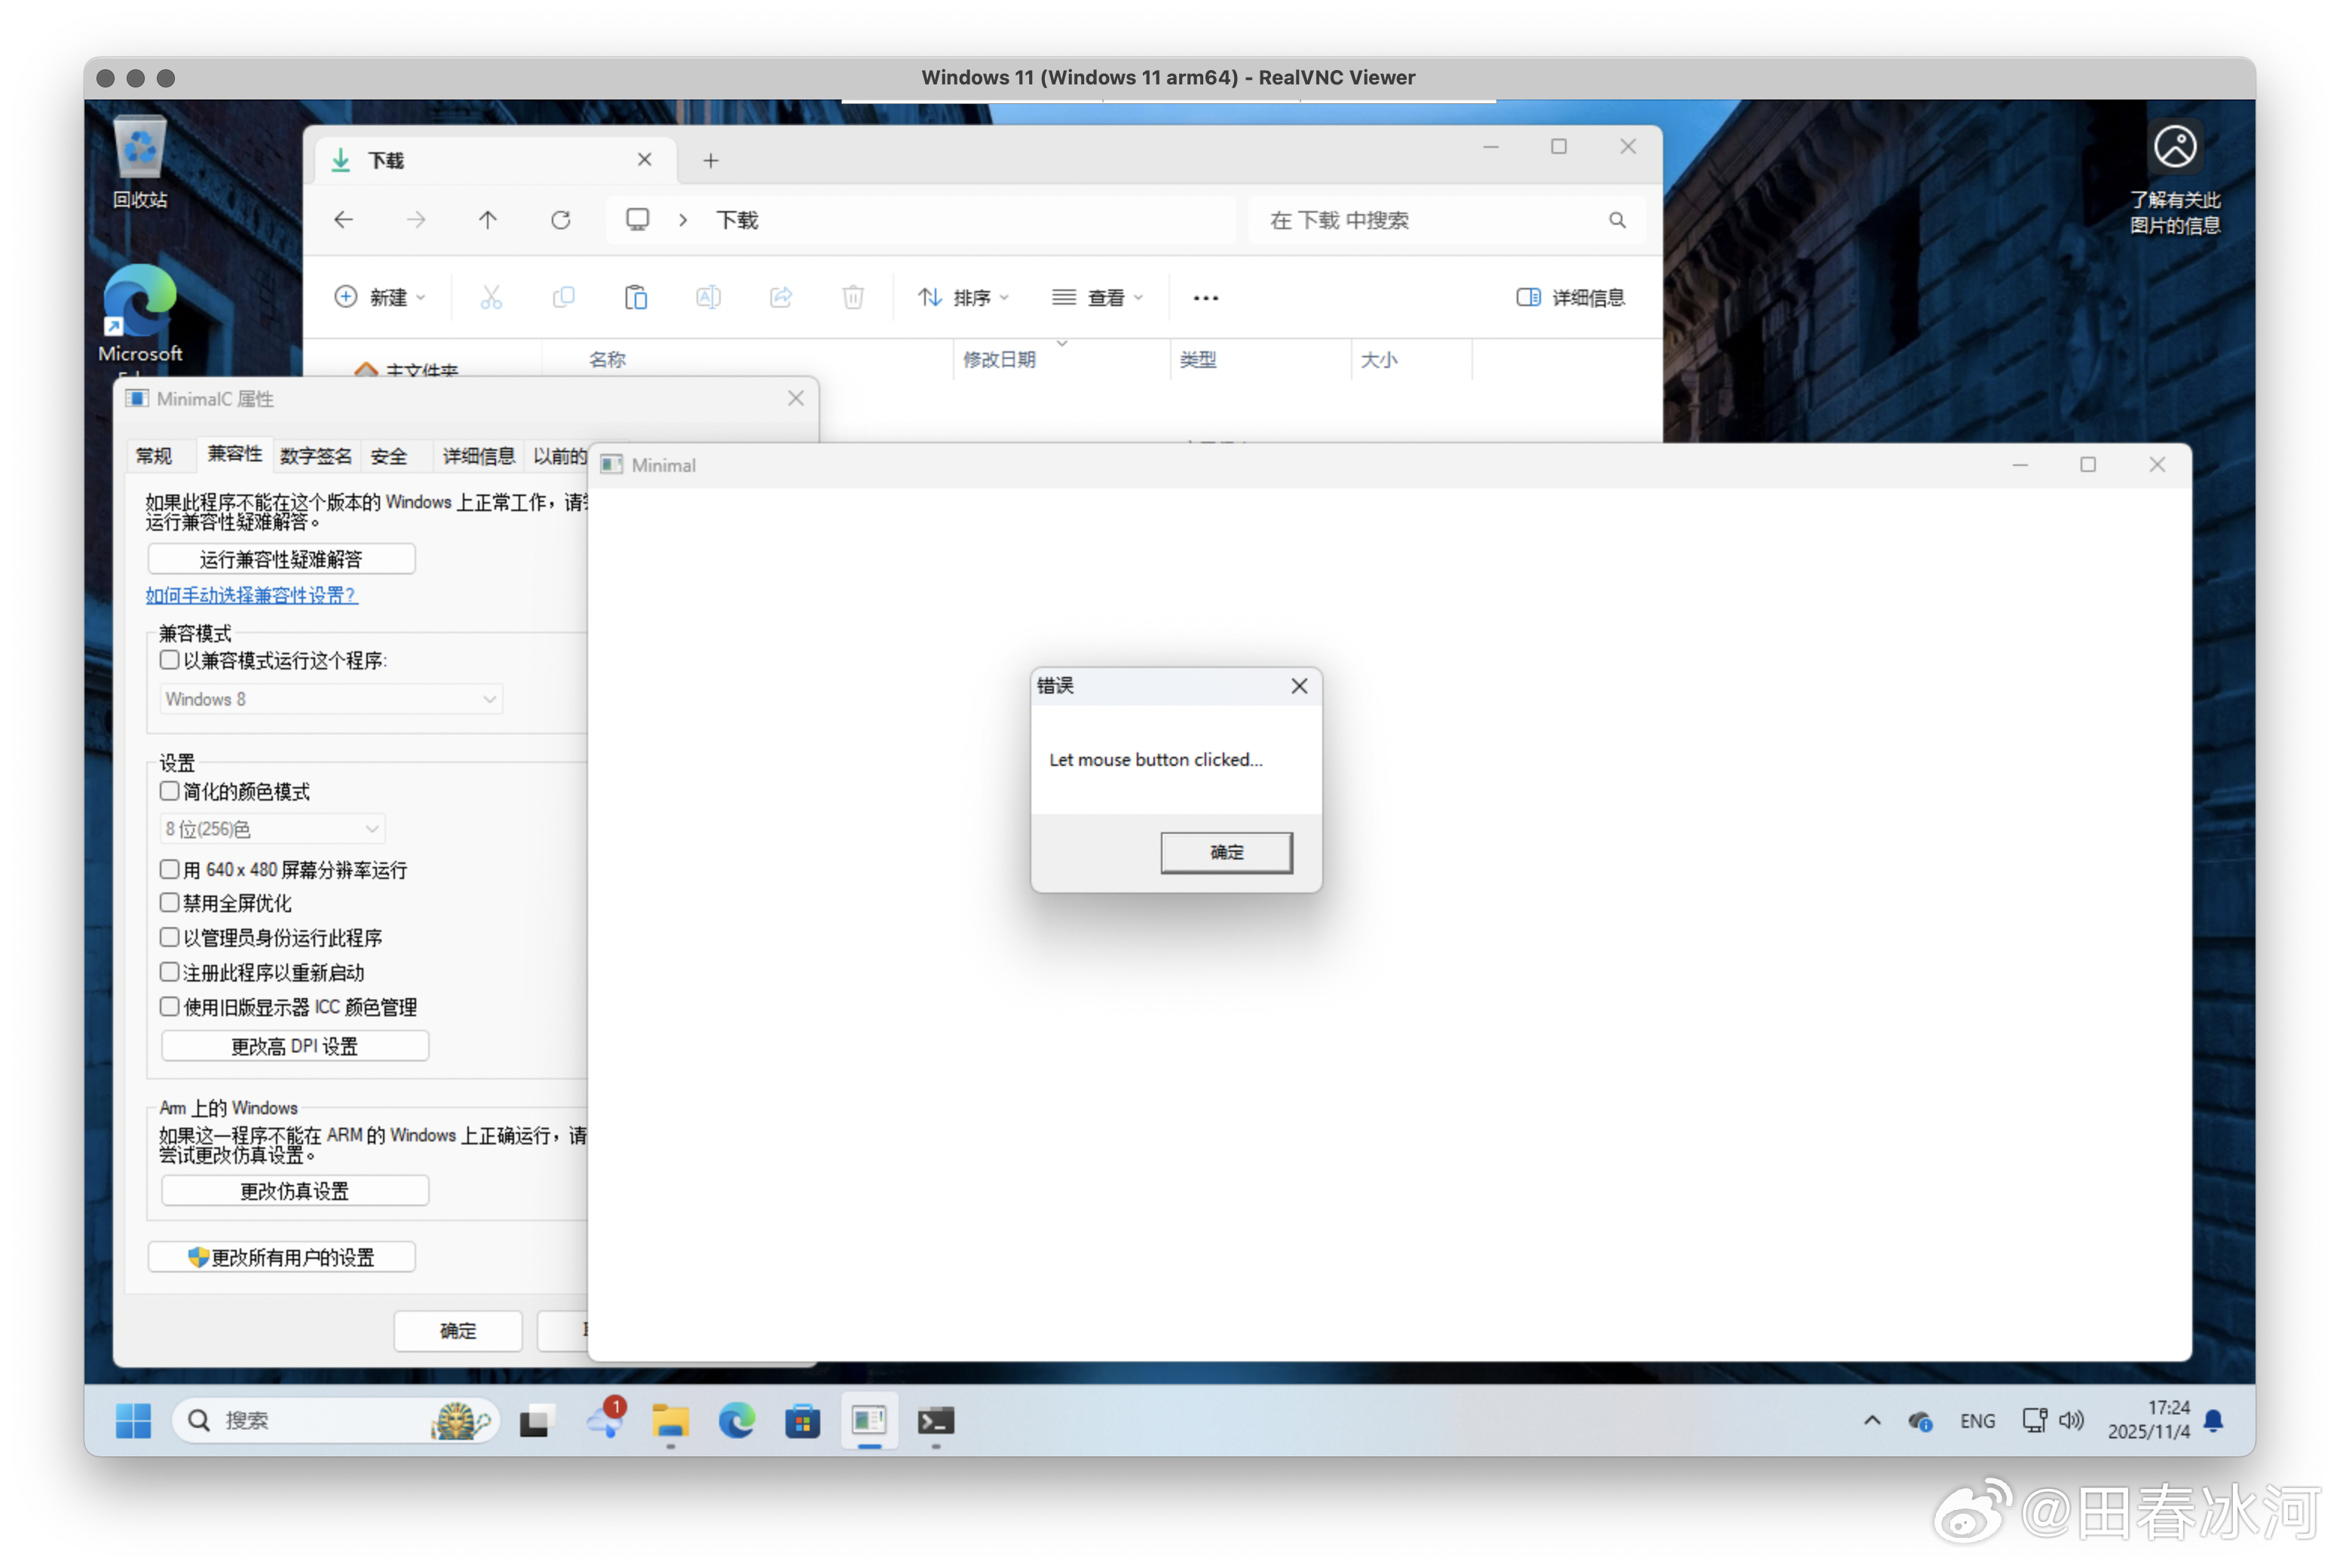The width and height of the screenshot is (2340, 1568).
Task: Click the delete trash icon in toolbar
Action: click(852, 297)
